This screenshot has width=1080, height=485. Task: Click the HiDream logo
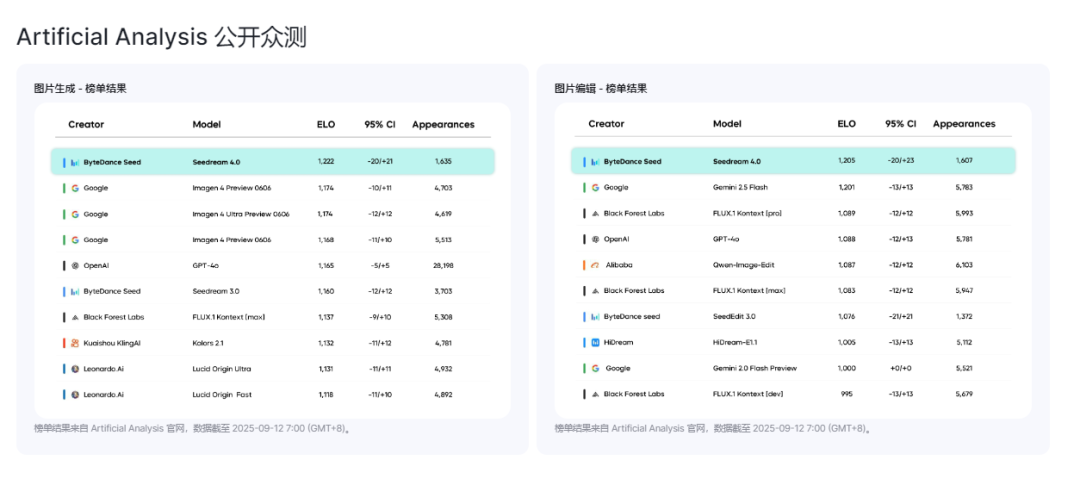coord(595,342)
